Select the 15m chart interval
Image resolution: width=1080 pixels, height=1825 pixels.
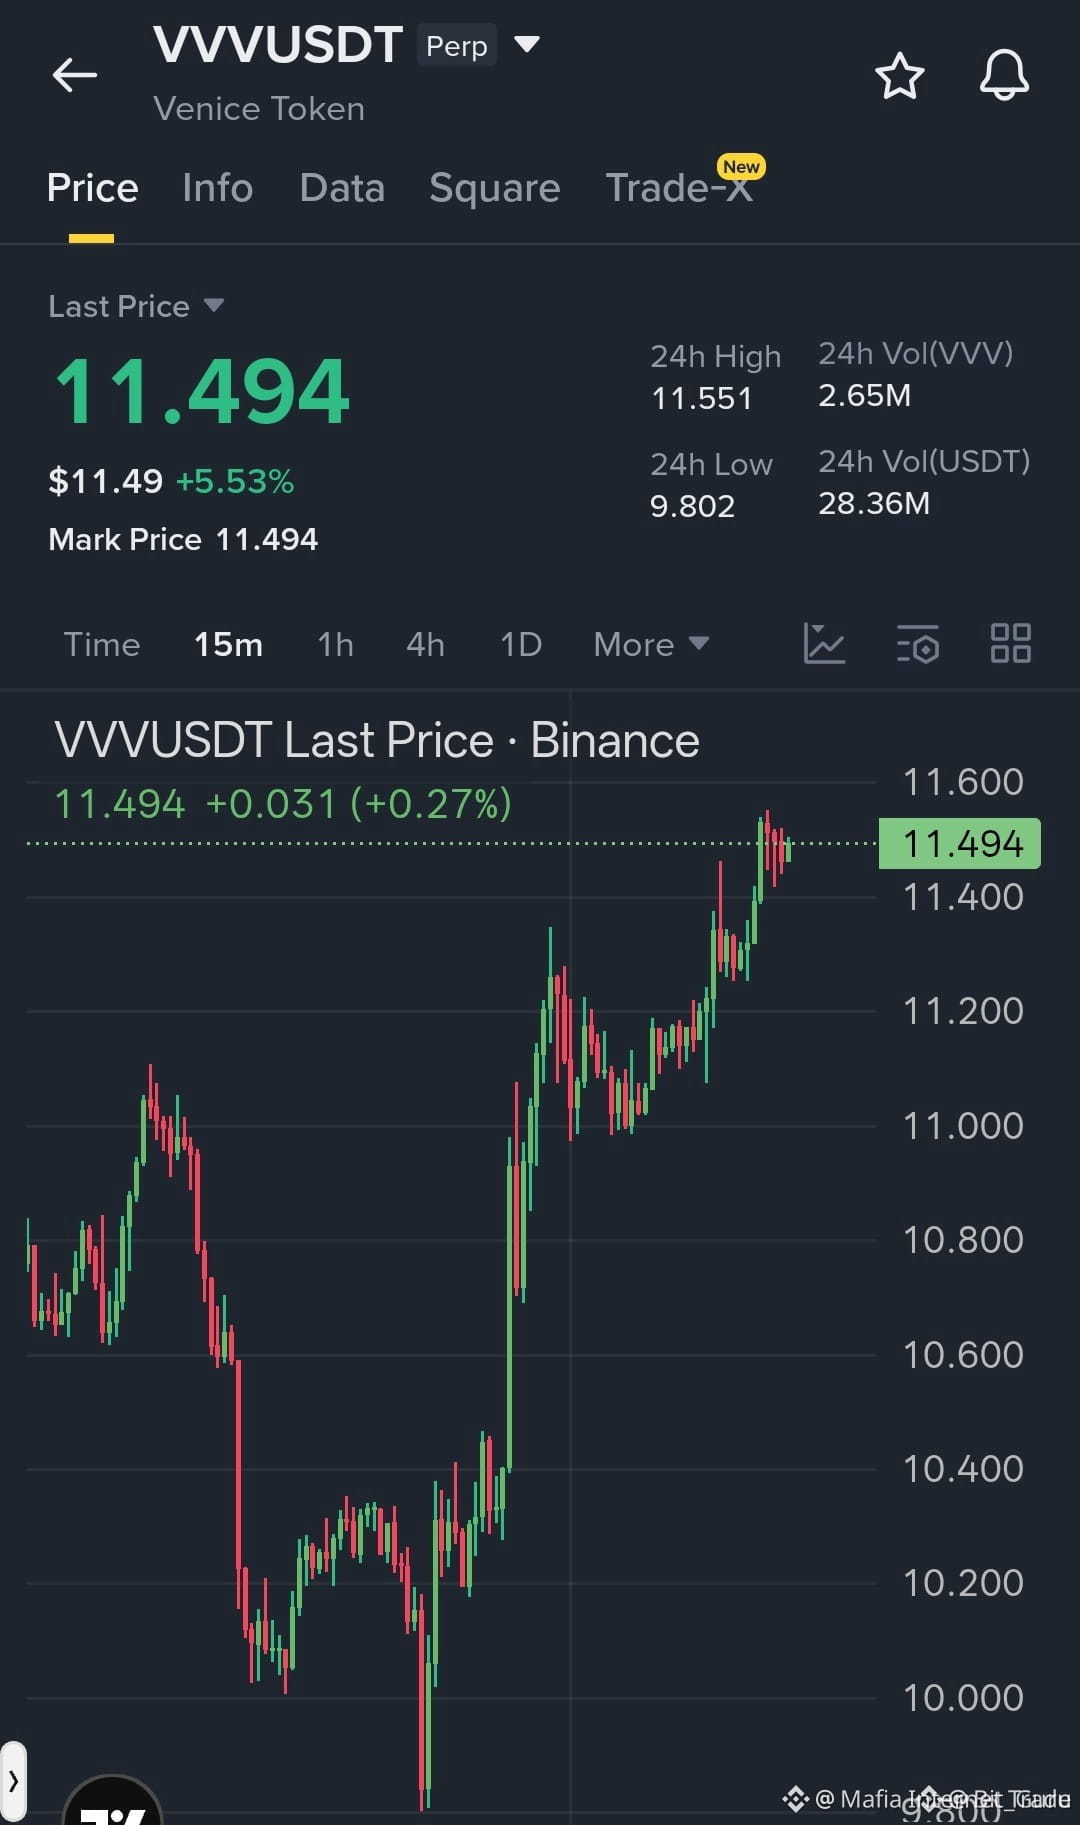[x=228, y=644]
